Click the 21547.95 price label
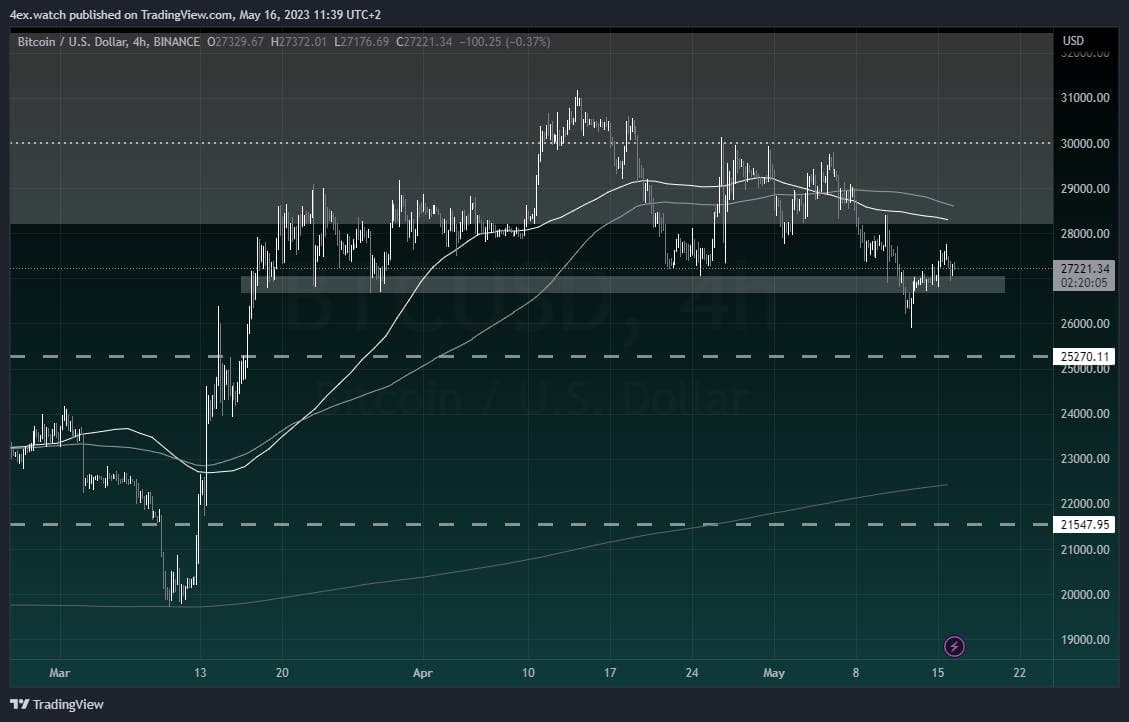Screen dimensions: 1129x722 [1084, 525]
